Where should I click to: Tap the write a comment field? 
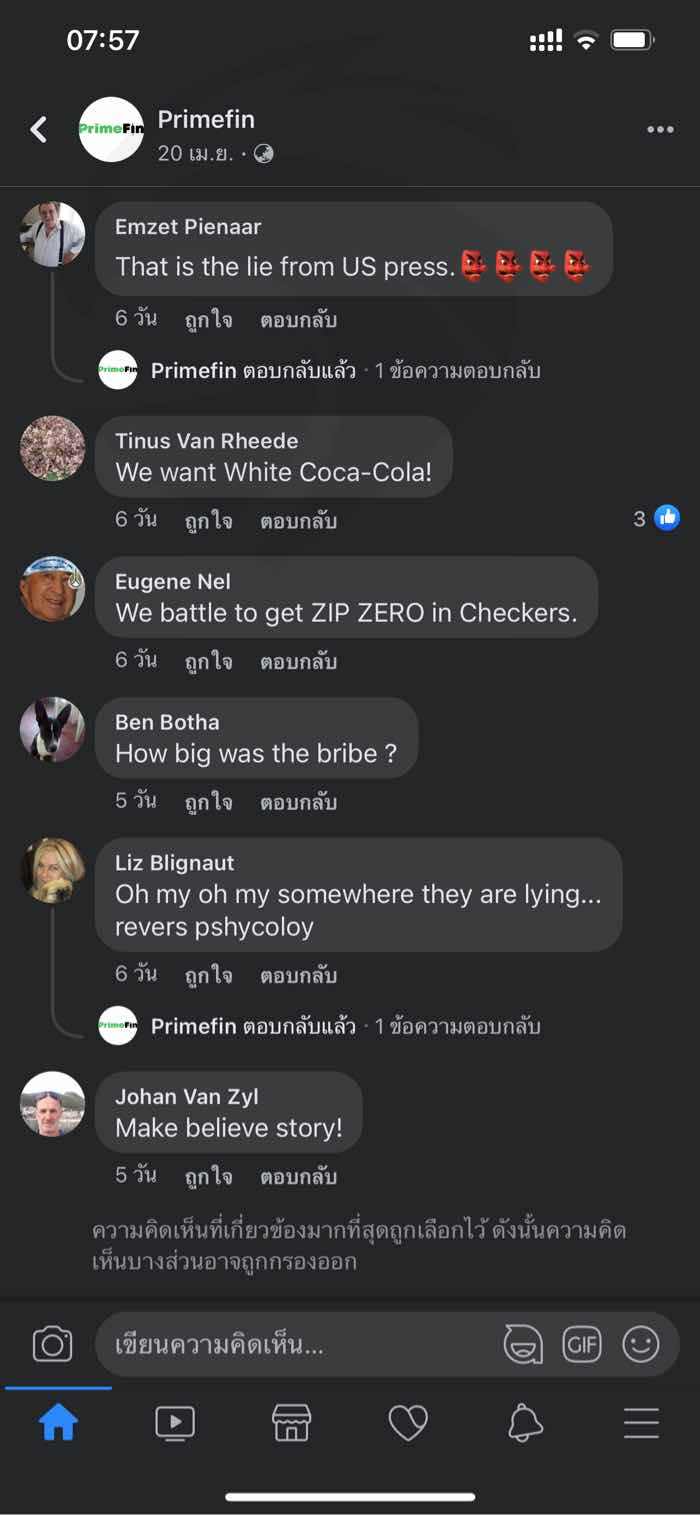tap(300, 1345)
